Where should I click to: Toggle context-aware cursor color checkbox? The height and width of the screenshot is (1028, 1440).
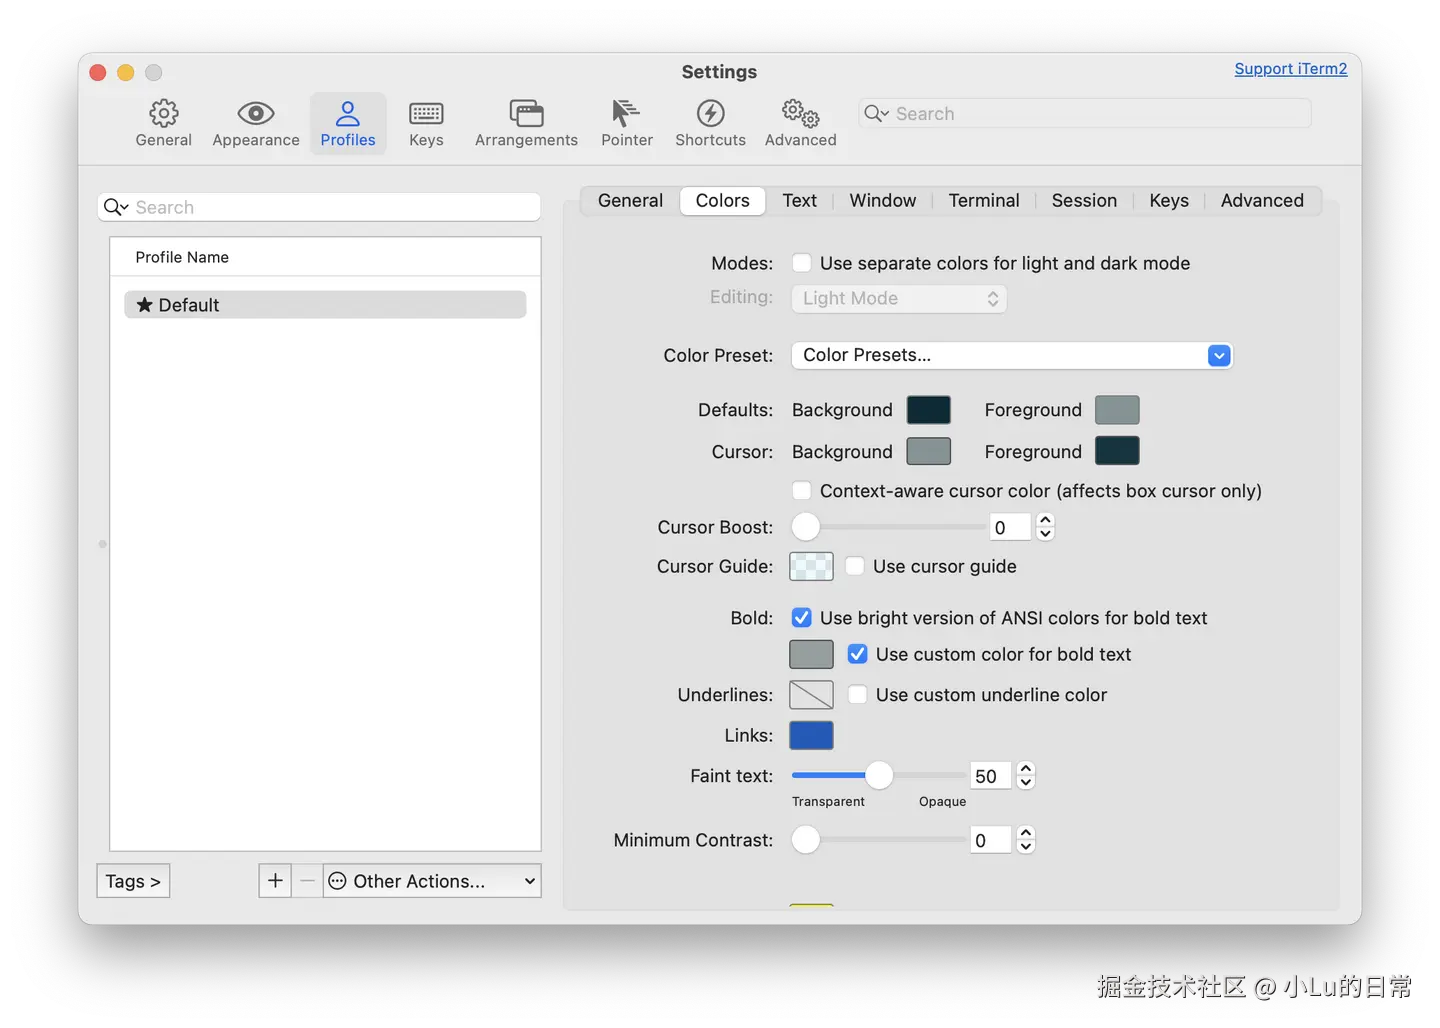coord(802,491)
